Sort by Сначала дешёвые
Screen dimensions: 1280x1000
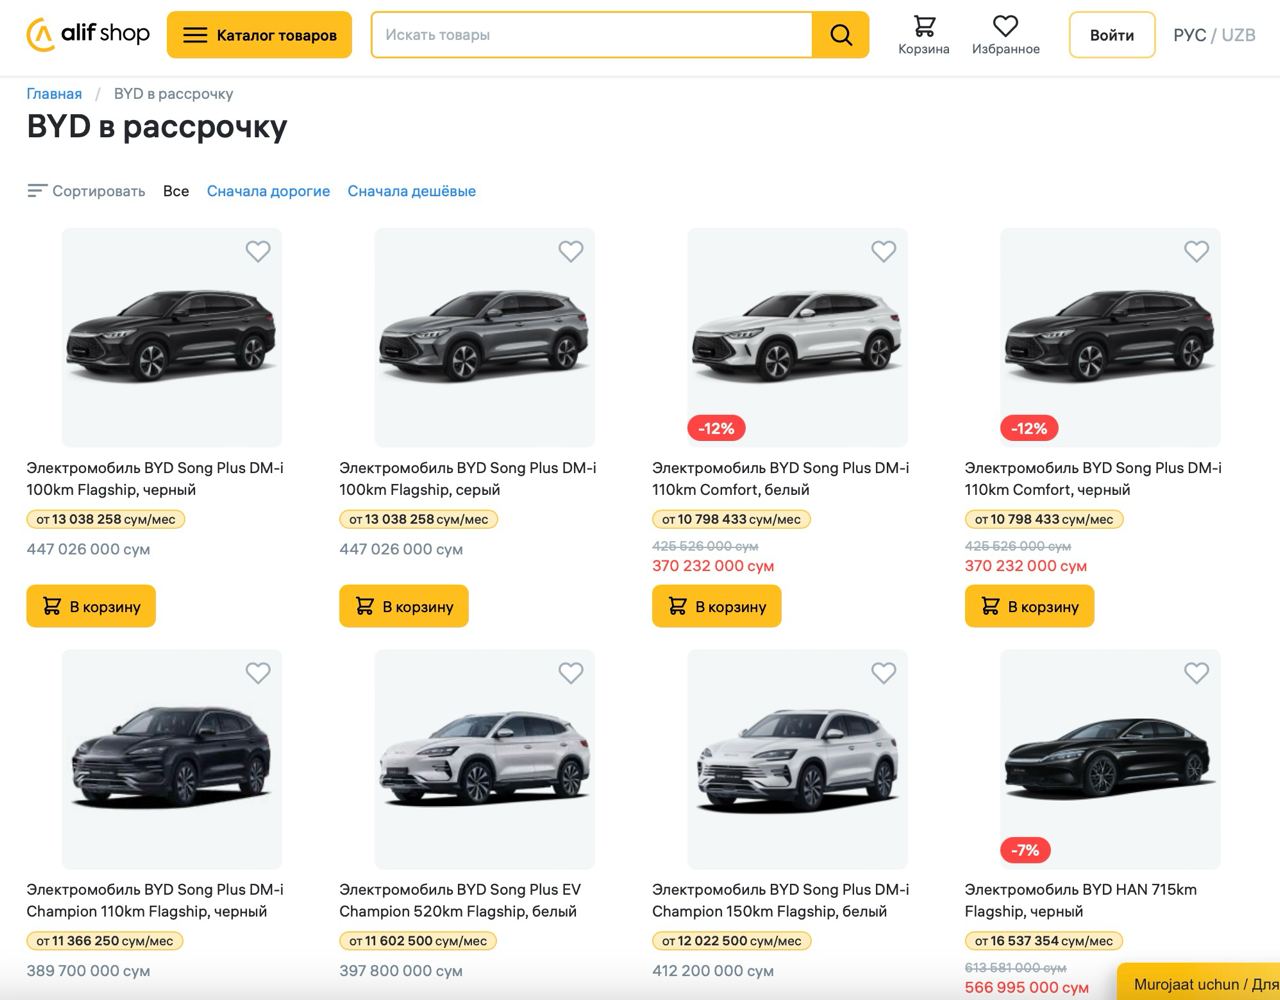pyautogui.click(x=411, y=191)
